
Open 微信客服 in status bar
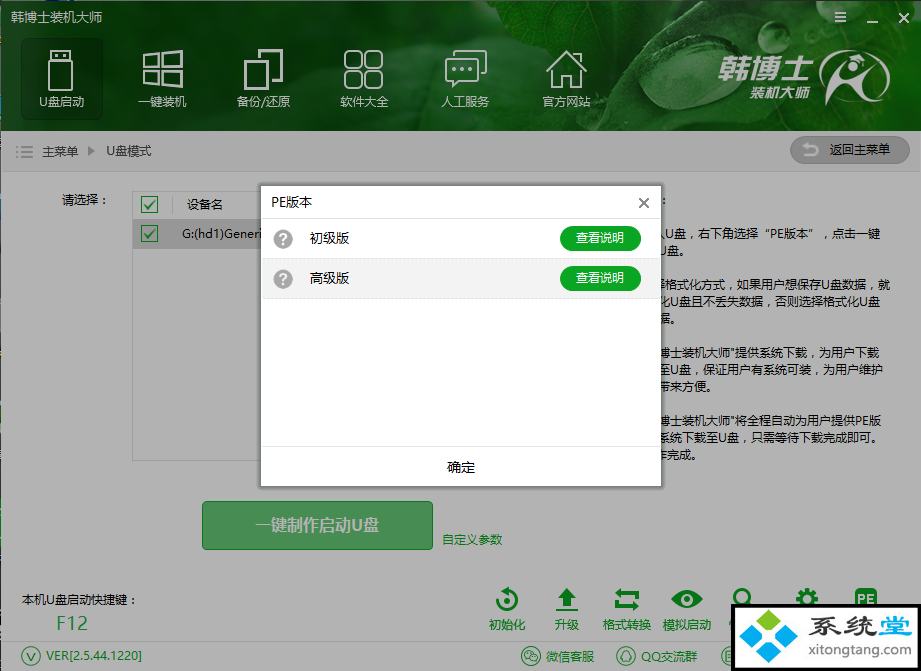pyautogui.click(x=557, y=656)
